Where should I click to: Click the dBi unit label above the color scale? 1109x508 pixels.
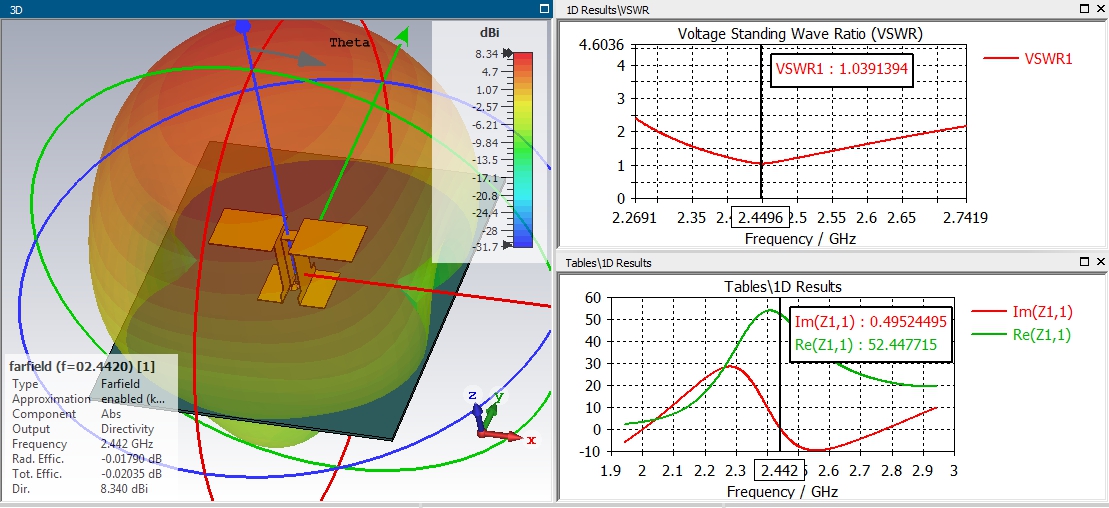[488, 32]
